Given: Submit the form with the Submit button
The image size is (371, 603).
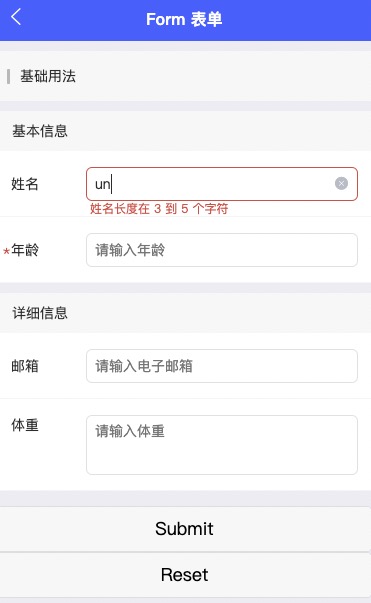Looking at the screenshot, I should (185, 529).
